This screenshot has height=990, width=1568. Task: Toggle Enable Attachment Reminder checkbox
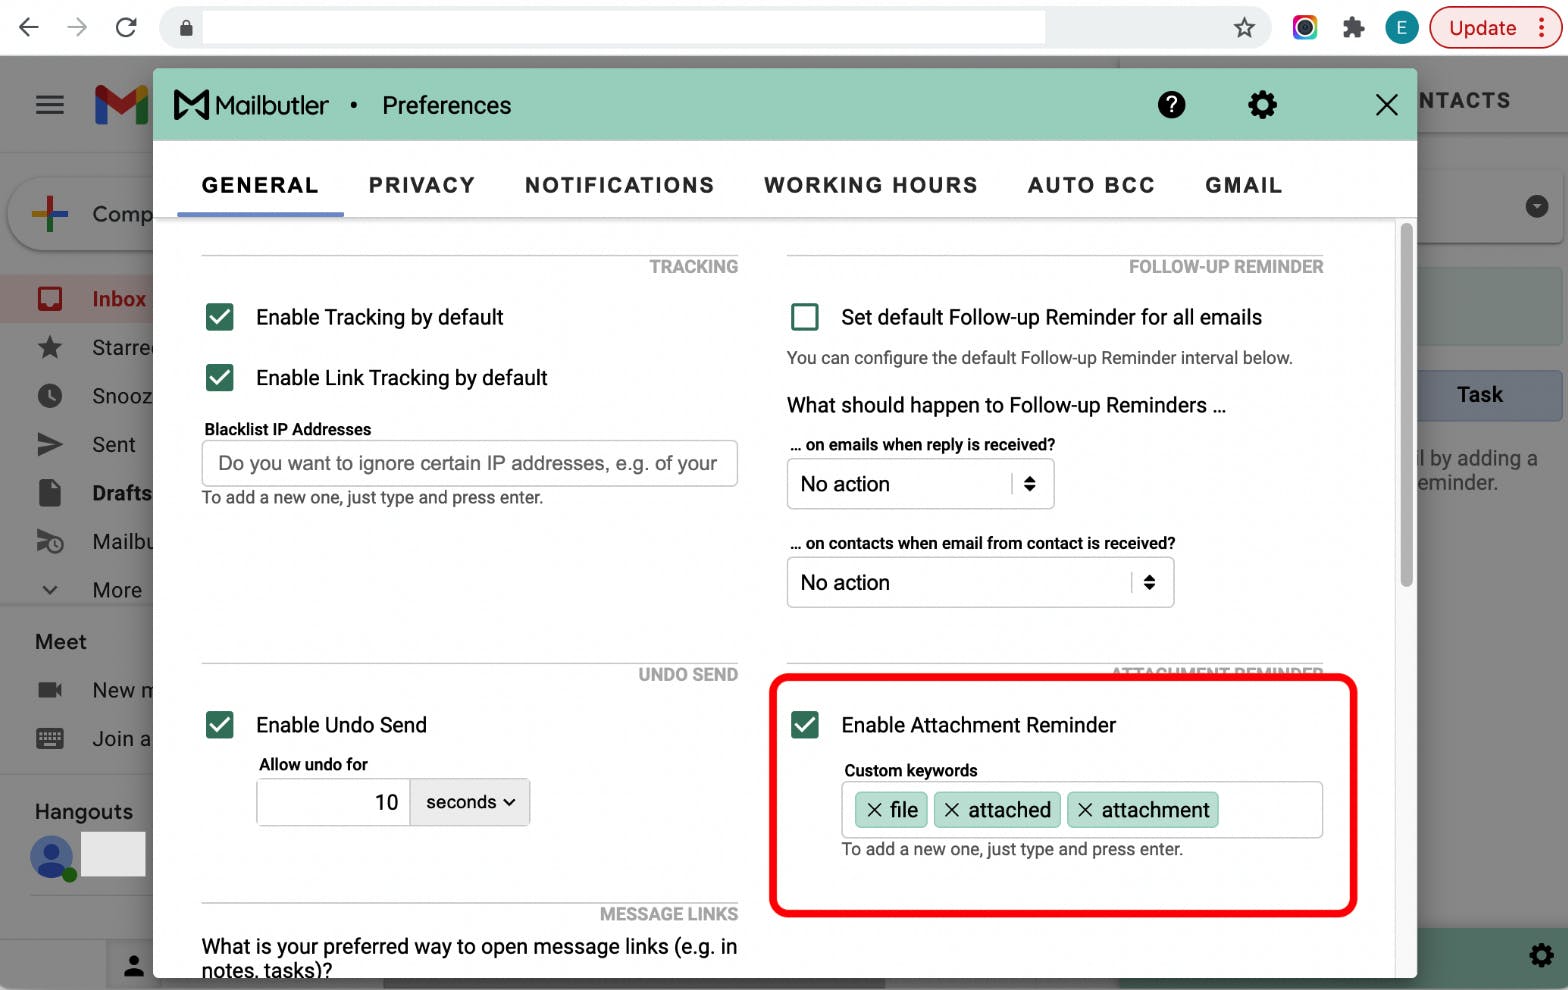(x=805, y=725)
